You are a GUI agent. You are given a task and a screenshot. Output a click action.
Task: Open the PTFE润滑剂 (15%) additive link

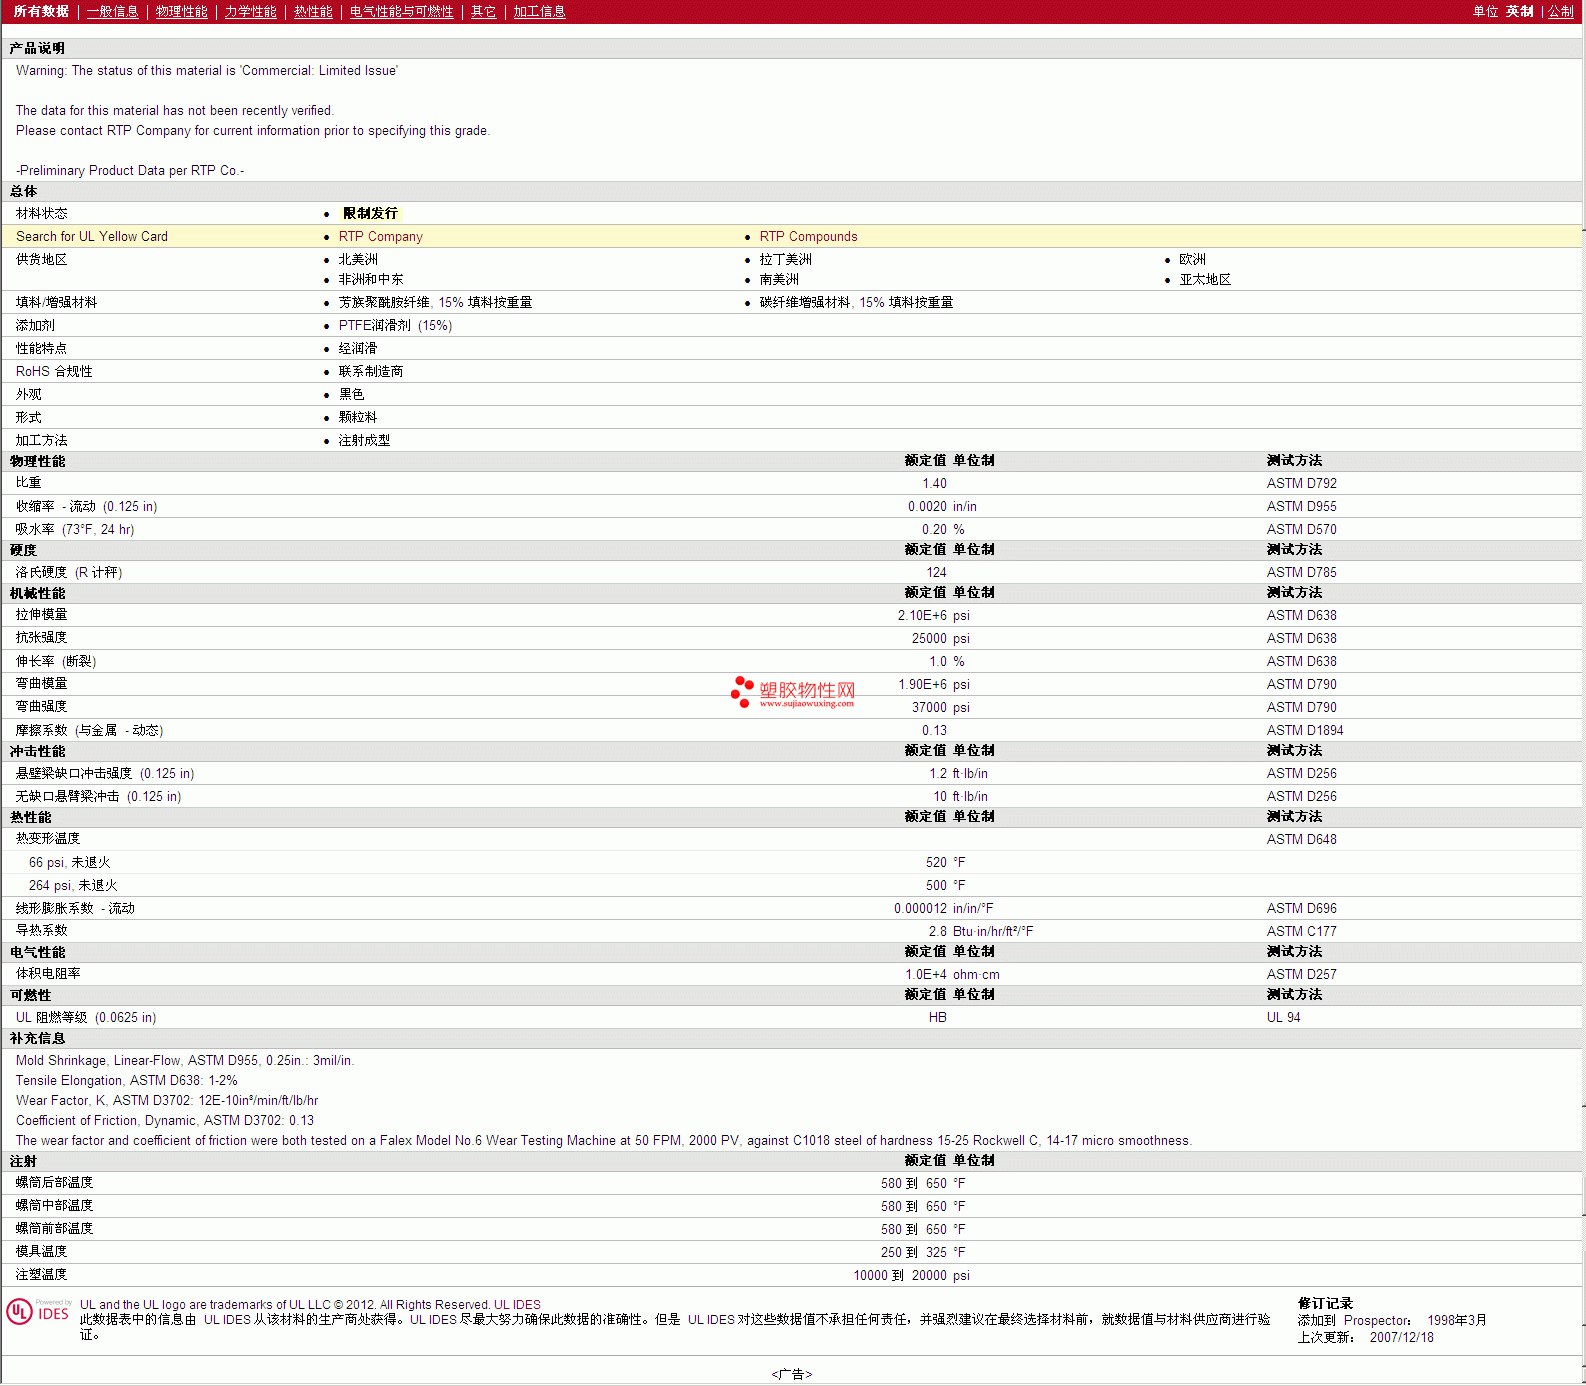(x=395, y=326)
